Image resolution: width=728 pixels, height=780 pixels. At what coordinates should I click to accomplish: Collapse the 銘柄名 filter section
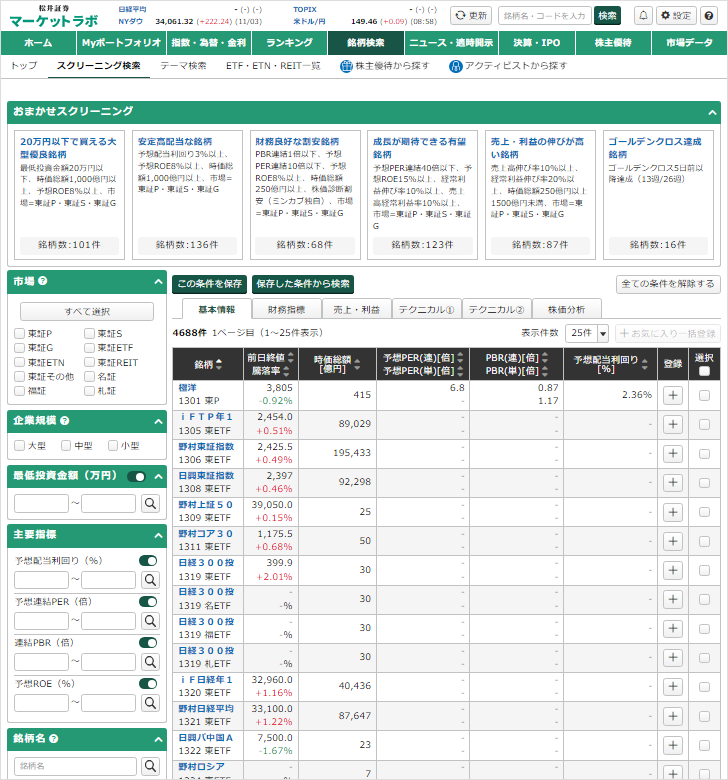pyautogui.click(x=158, y=739)
